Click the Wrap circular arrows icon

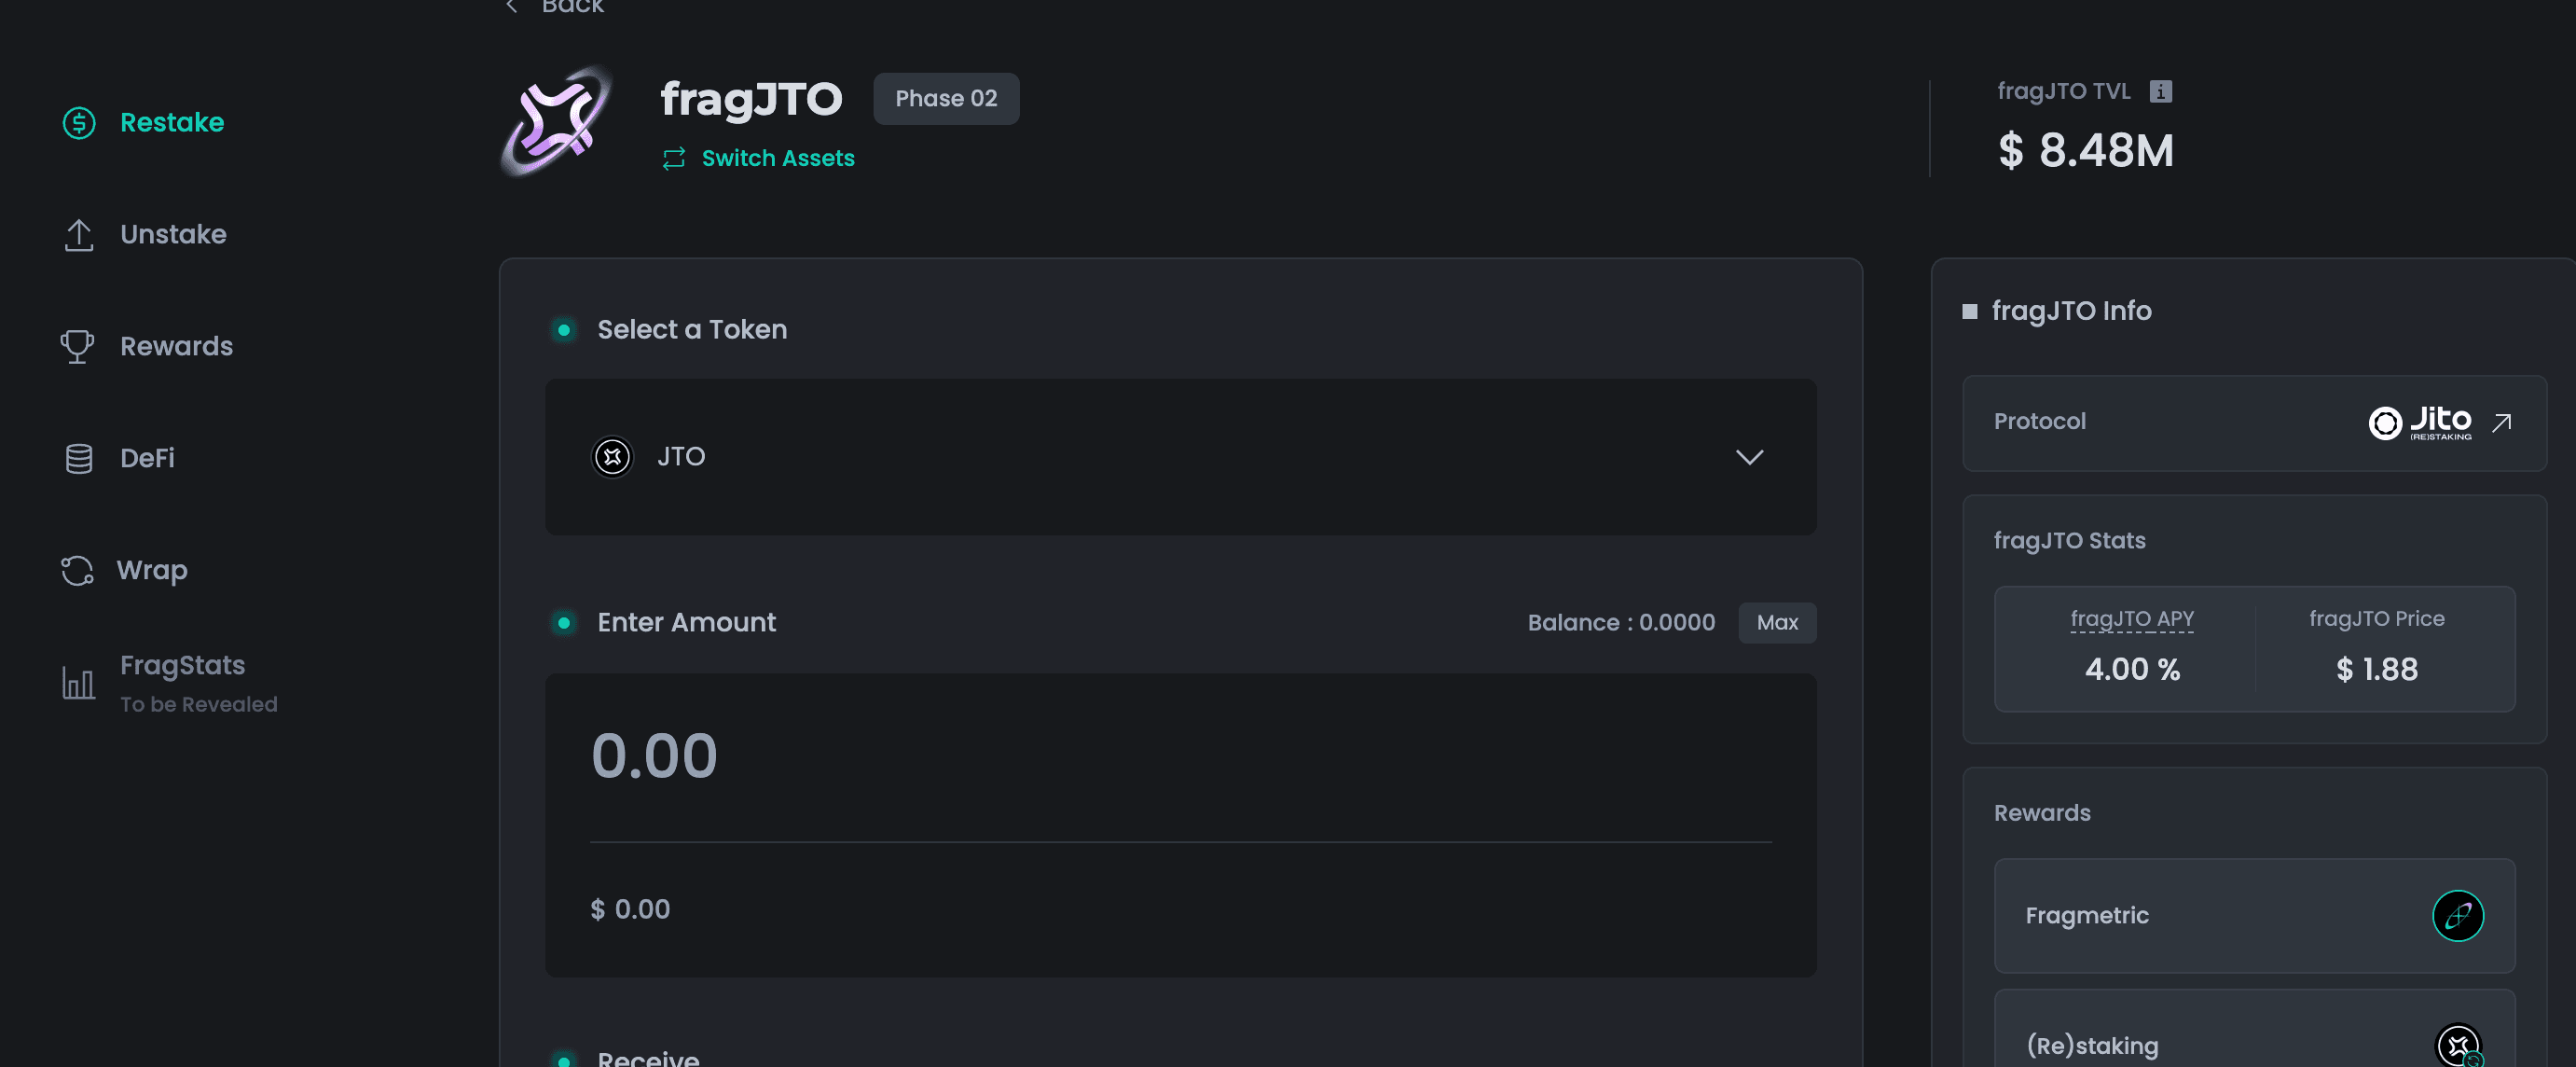click(x=77, y=571)
